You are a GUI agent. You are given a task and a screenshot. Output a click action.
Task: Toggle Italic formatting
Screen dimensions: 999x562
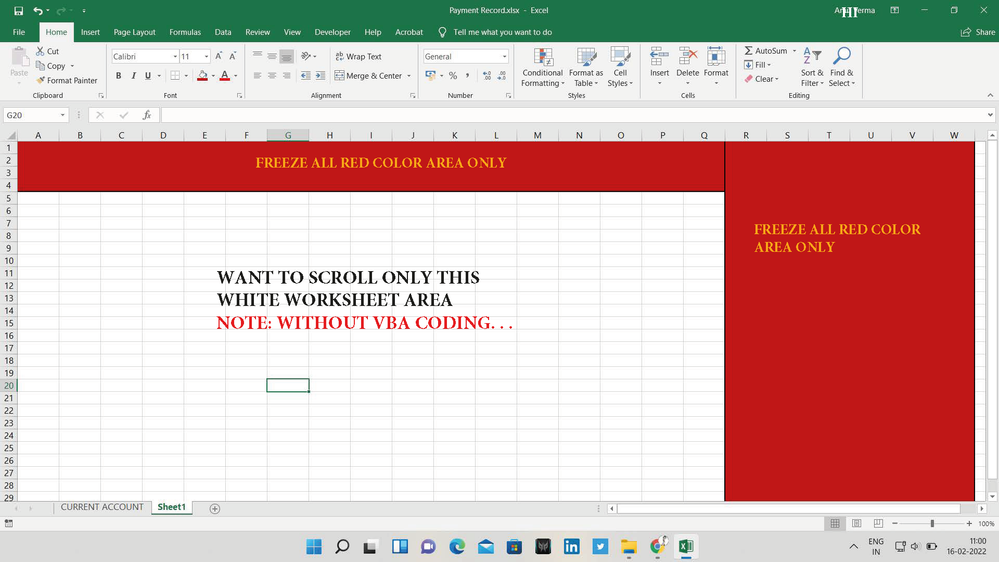tap(133, 75)
